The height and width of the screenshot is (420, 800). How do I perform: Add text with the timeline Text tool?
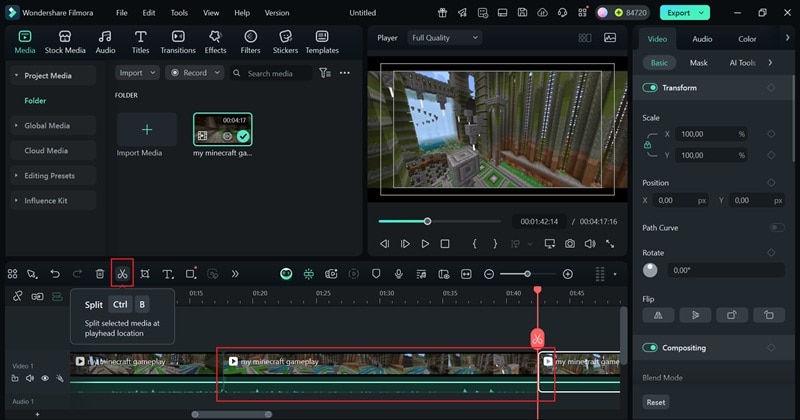(167, 274)
